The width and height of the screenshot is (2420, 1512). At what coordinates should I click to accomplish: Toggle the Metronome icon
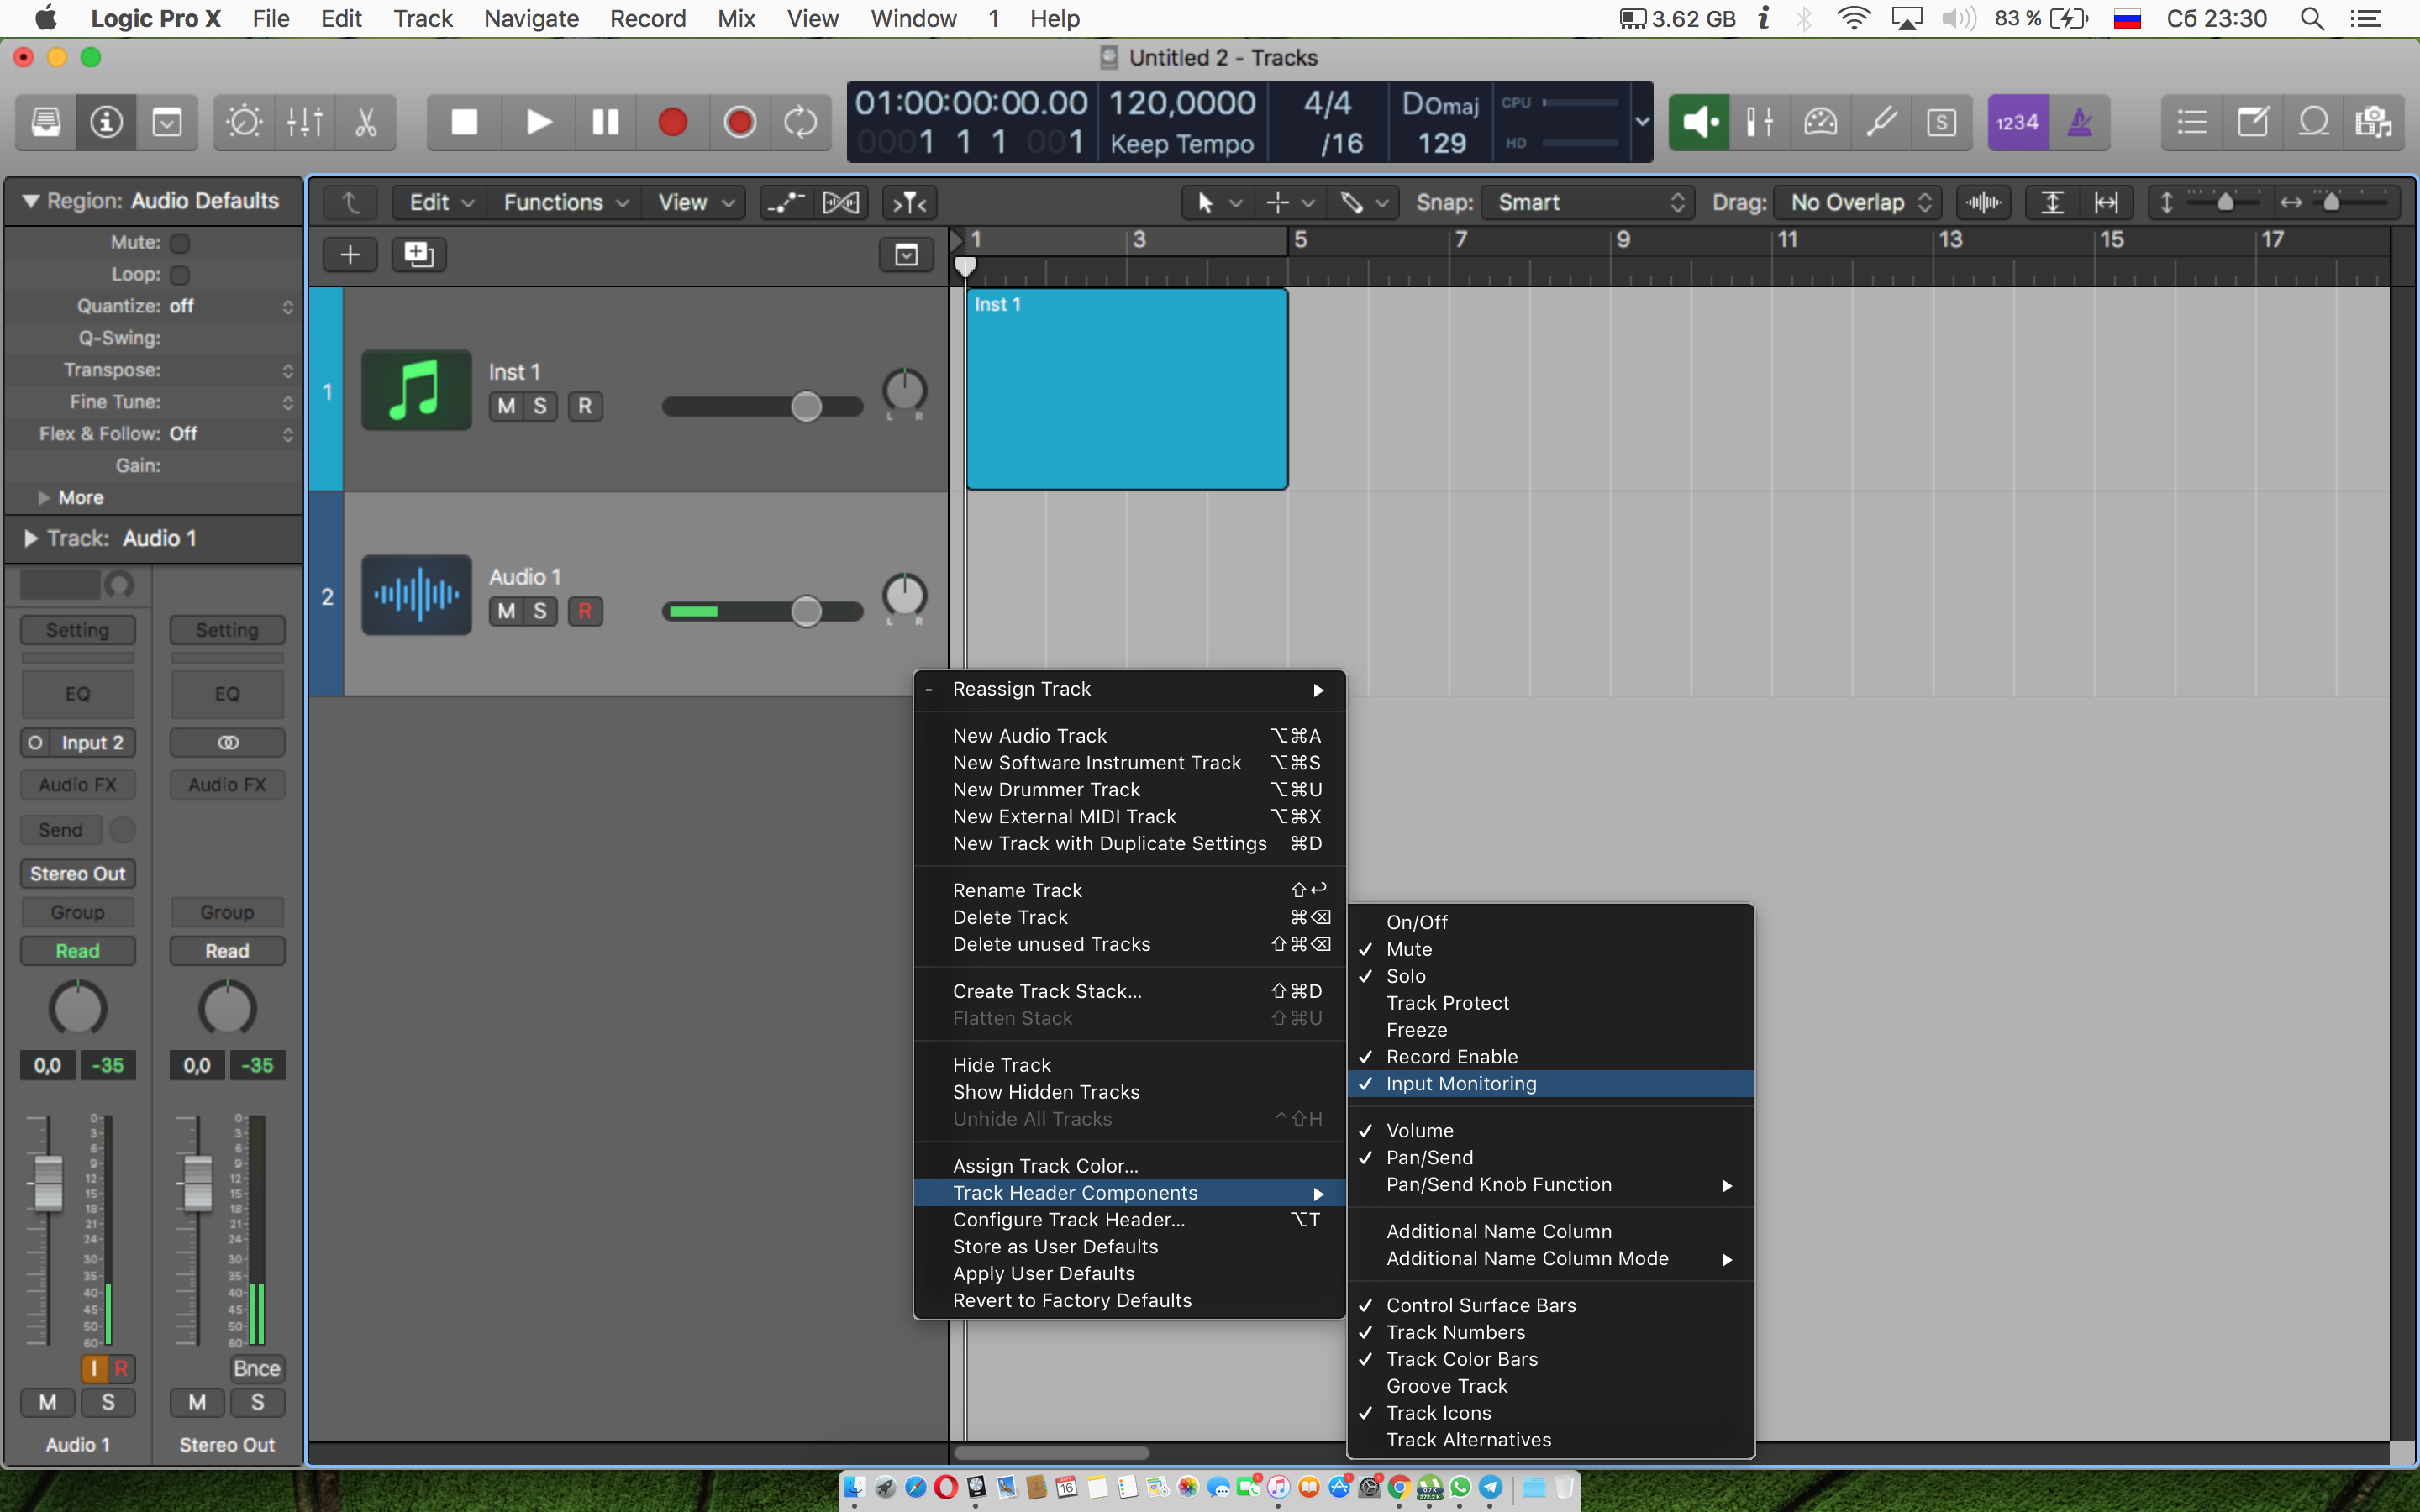coord(2080,122)
